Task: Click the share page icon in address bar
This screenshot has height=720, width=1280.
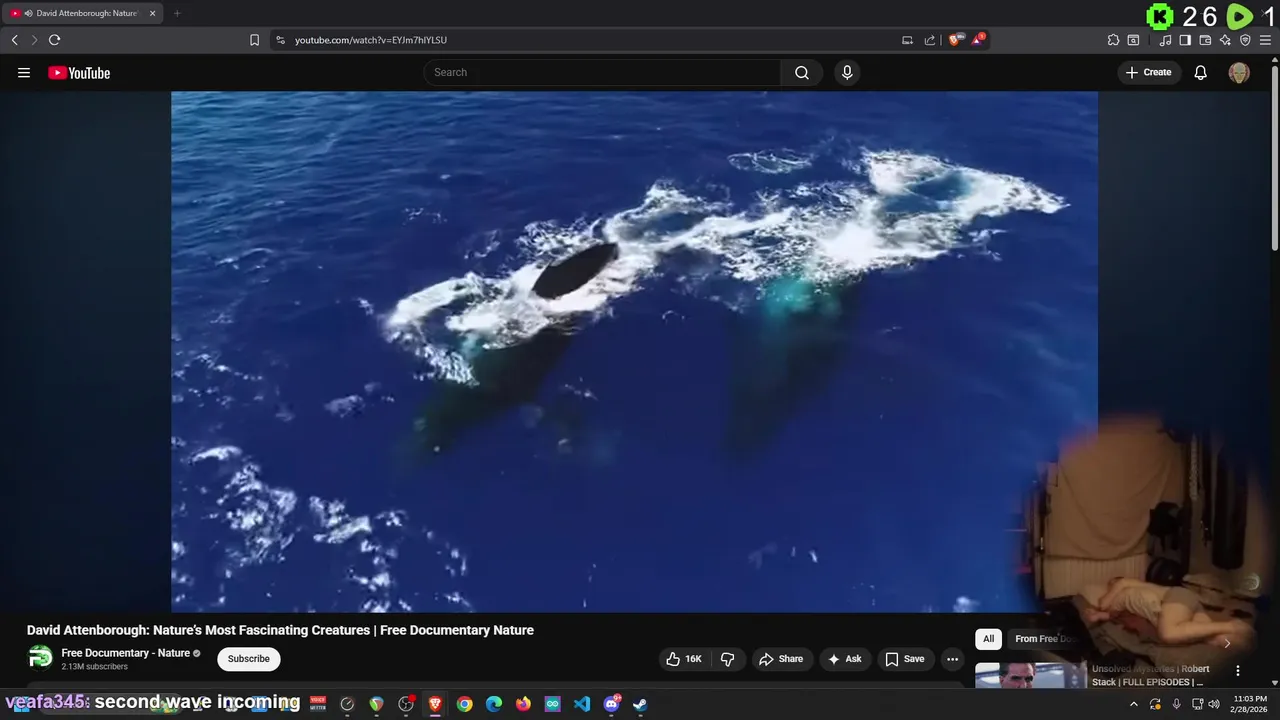Action: (930, 40)
